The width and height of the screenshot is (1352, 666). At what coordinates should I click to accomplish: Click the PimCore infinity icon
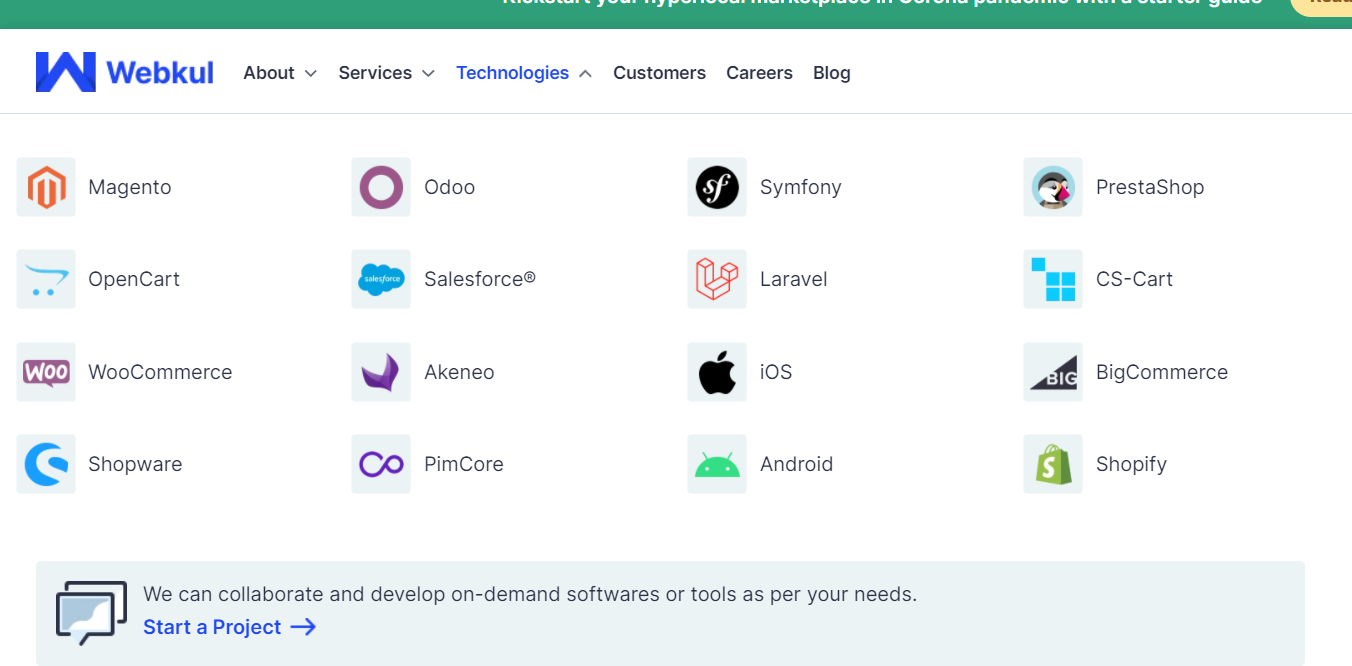381,464
